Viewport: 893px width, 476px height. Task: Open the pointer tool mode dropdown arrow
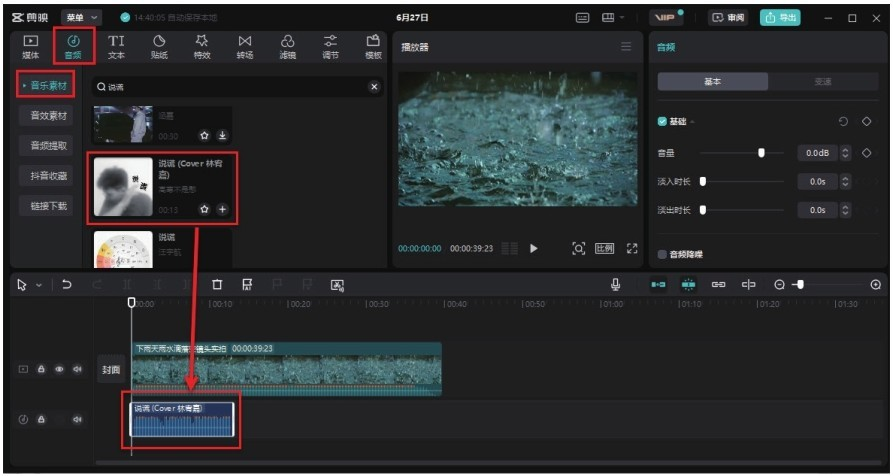[x=39, y=285]
